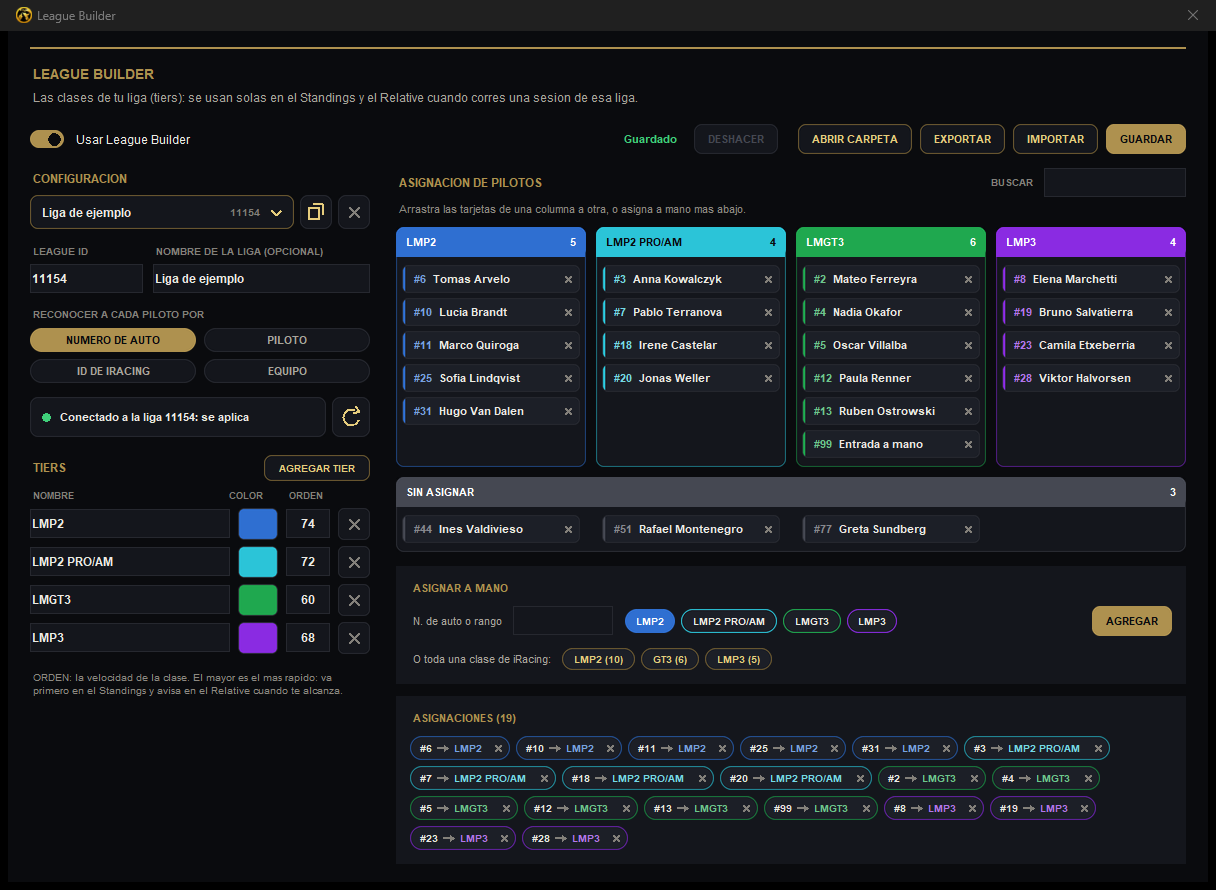Screen dimensions: 1216x890
Task: Remove Hugo Van Dalen card
Action: click(568, 411)
